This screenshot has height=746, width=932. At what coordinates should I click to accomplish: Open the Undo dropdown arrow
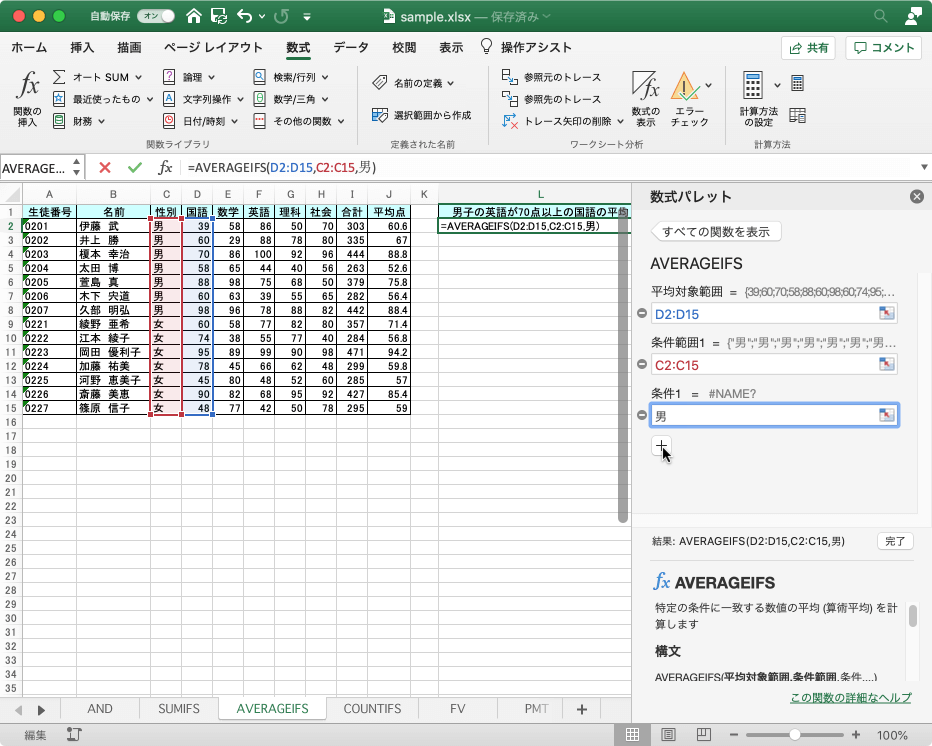tap(262, 17)
